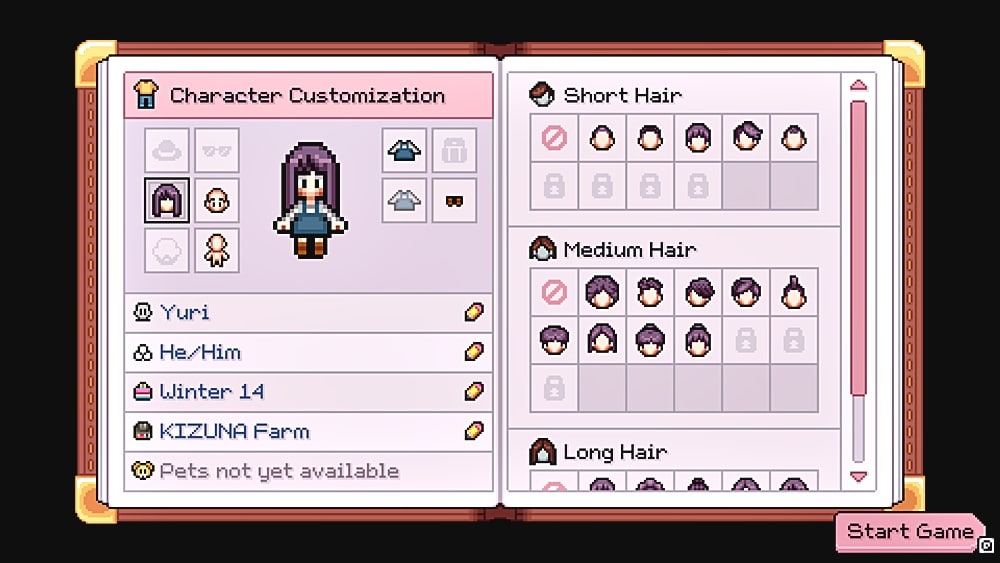
Task: Choose the first Medium Hair bob style
Action: coord(602,292)
